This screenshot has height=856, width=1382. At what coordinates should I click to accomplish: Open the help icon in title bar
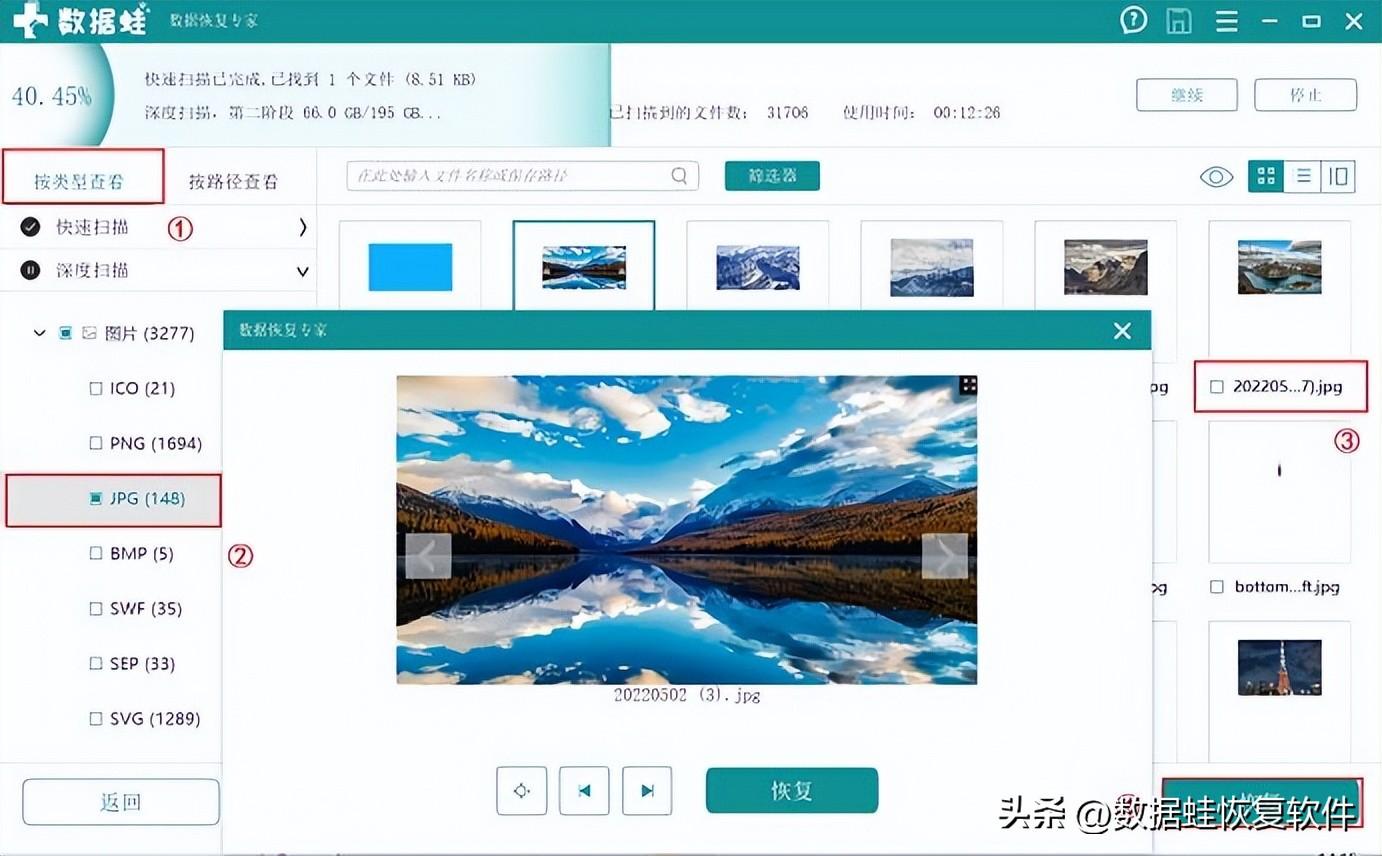[1133, 20]
